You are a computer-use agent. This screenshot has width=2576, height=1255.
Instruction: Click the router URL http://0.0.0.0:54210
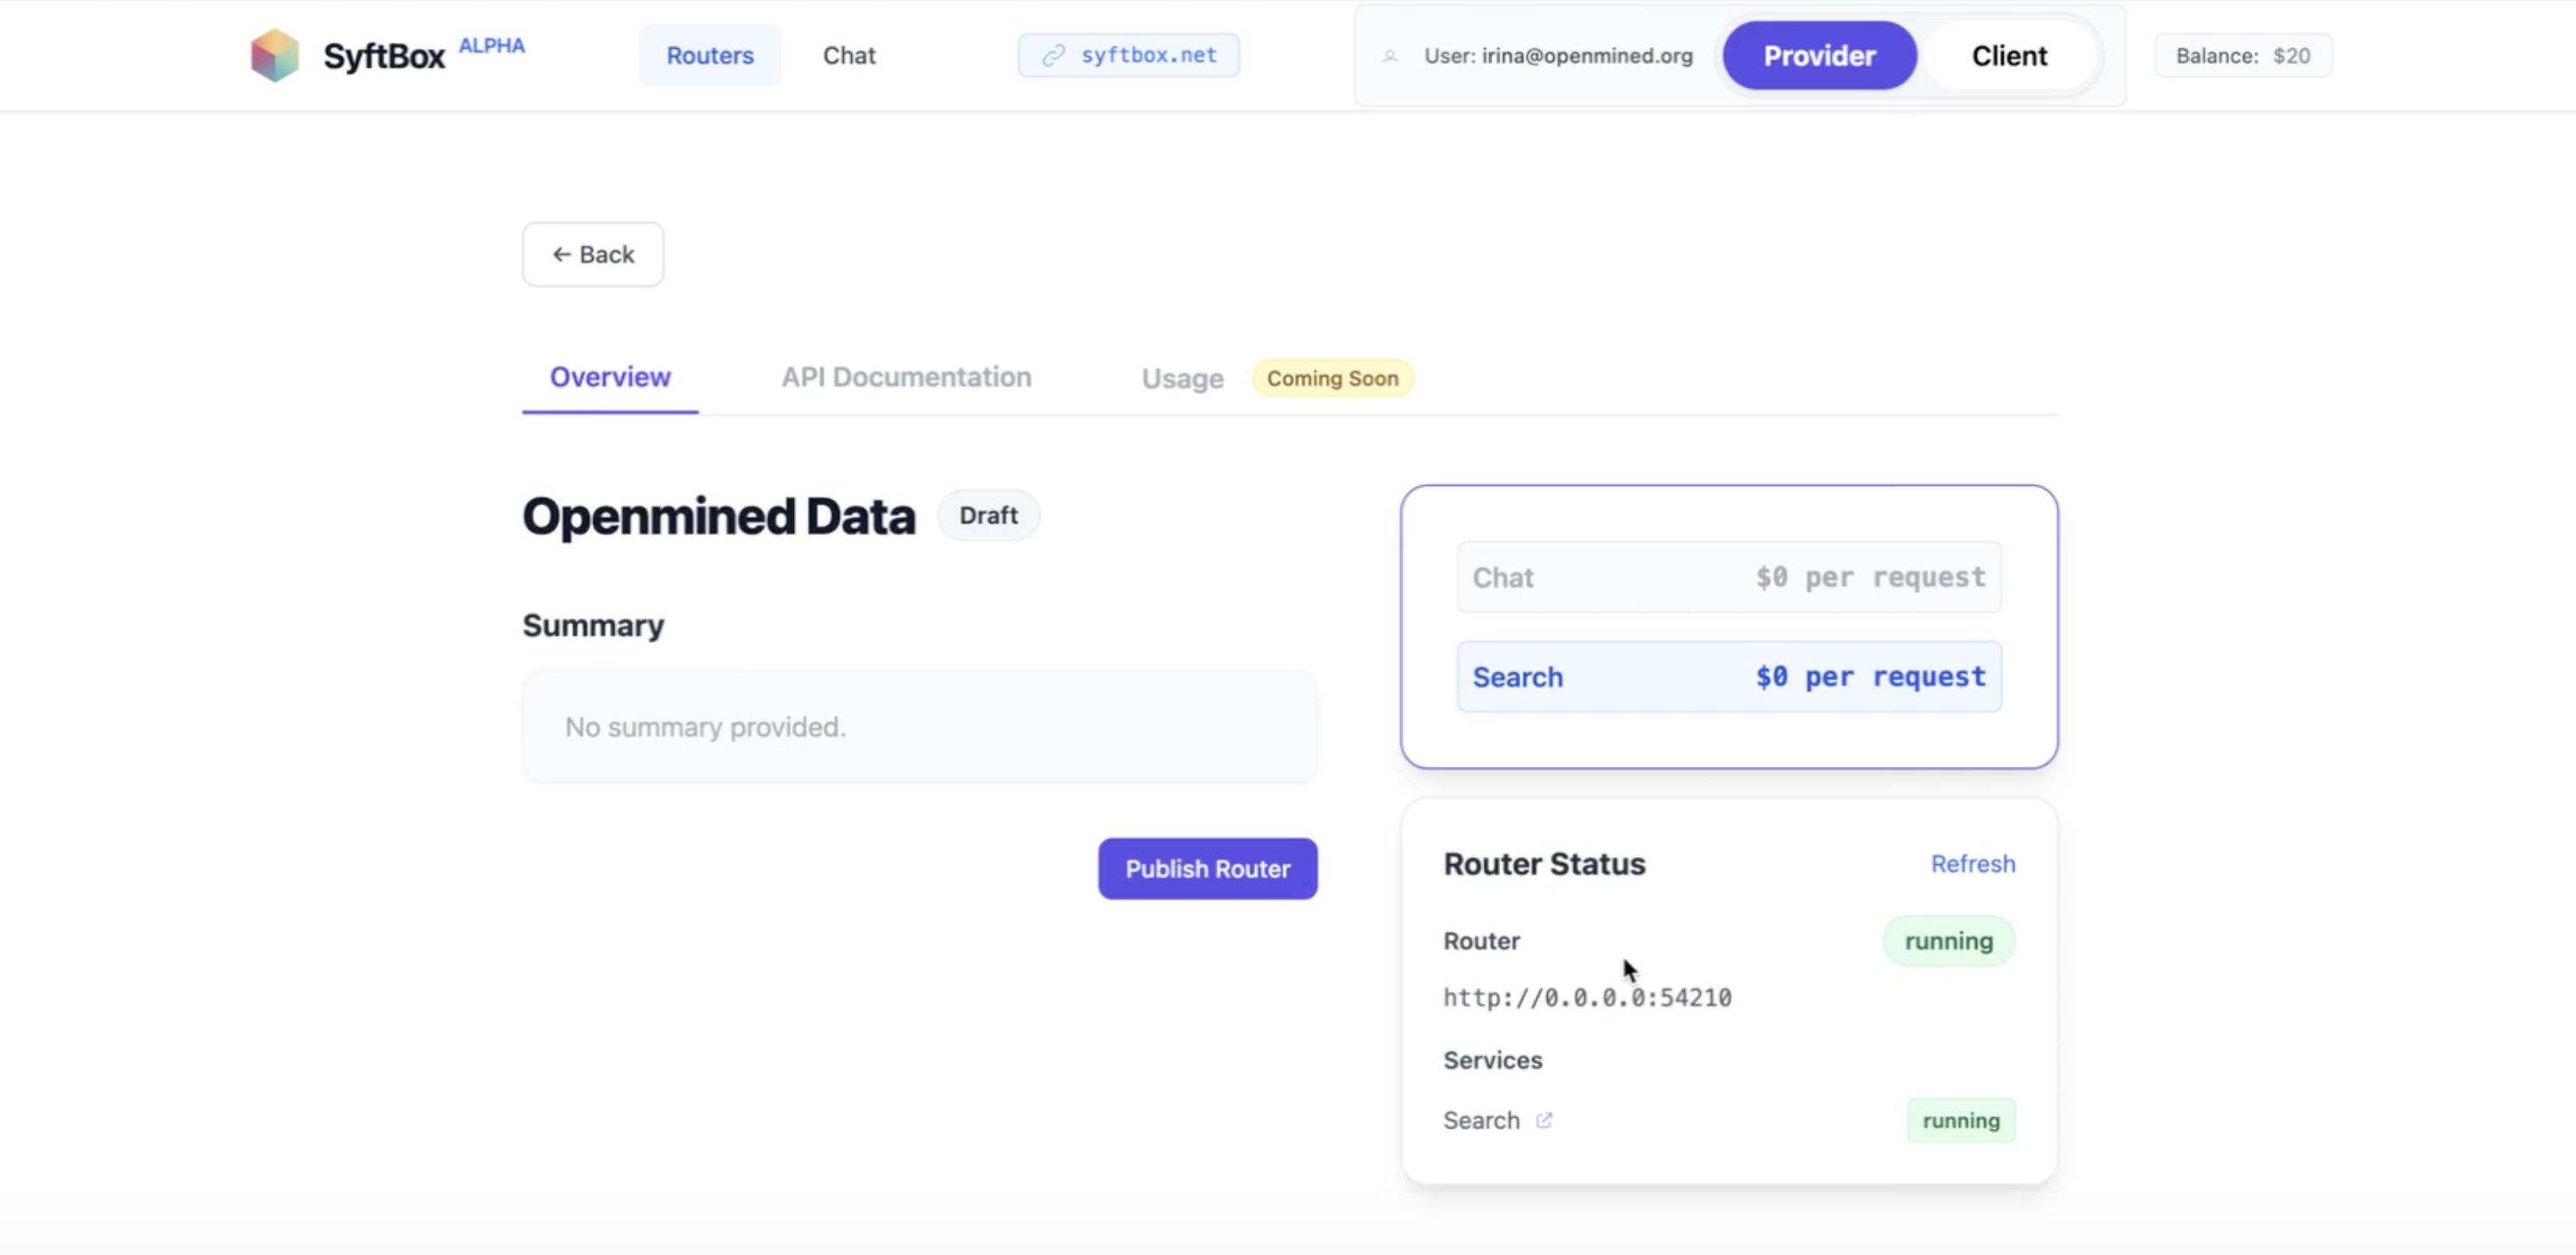tap(1587, 997)
